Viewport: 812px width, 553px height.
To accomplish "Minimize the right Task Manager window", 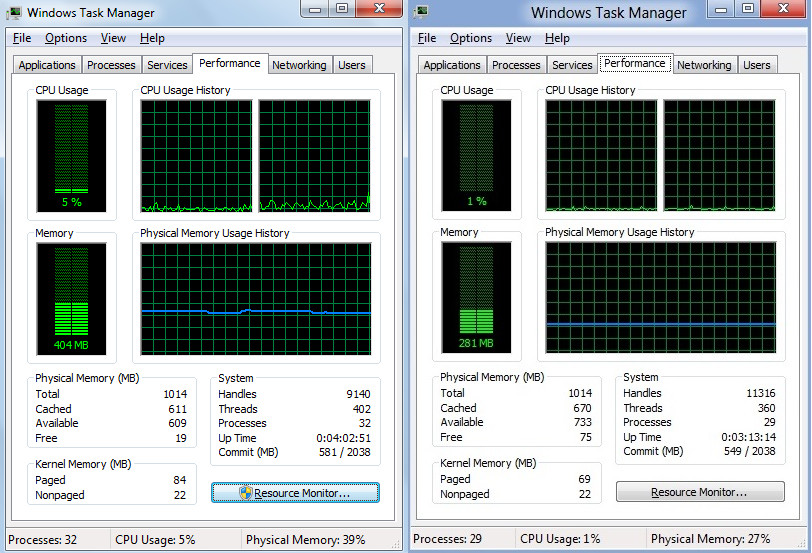I will [x=721, y=8].
